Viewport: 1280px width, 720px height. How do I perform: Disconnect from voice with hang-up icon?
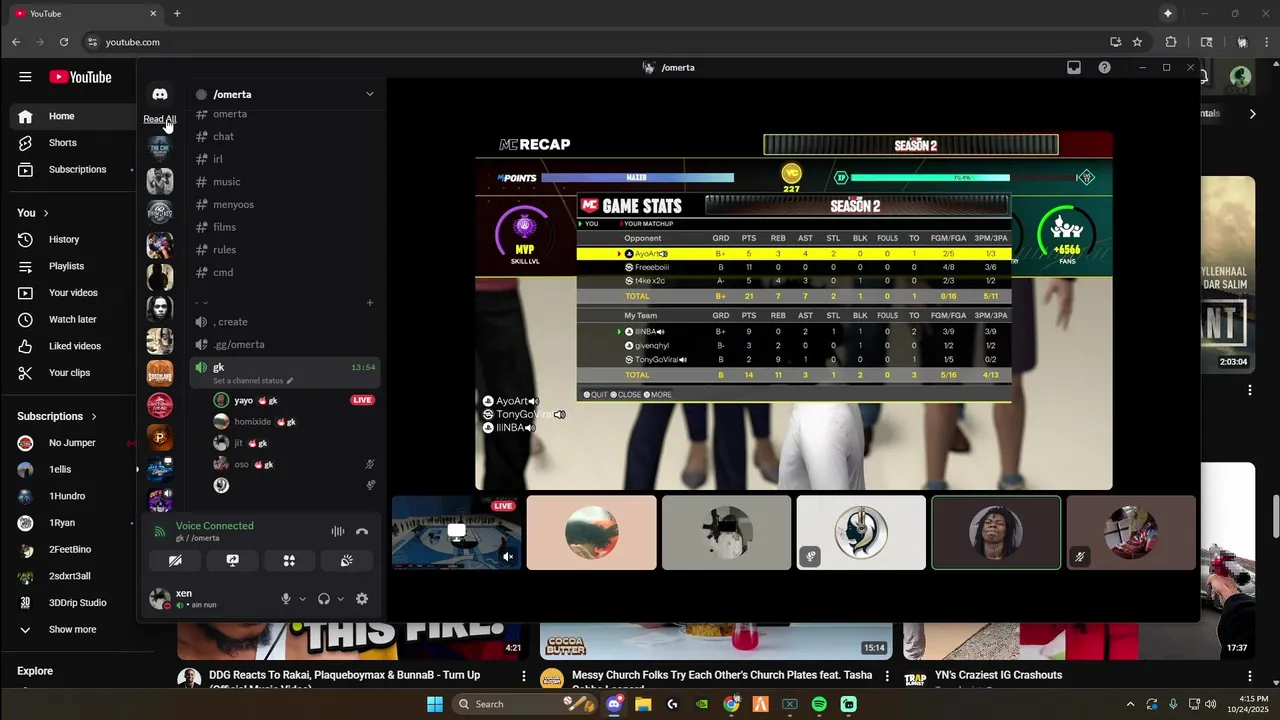(x=362, y=532)
